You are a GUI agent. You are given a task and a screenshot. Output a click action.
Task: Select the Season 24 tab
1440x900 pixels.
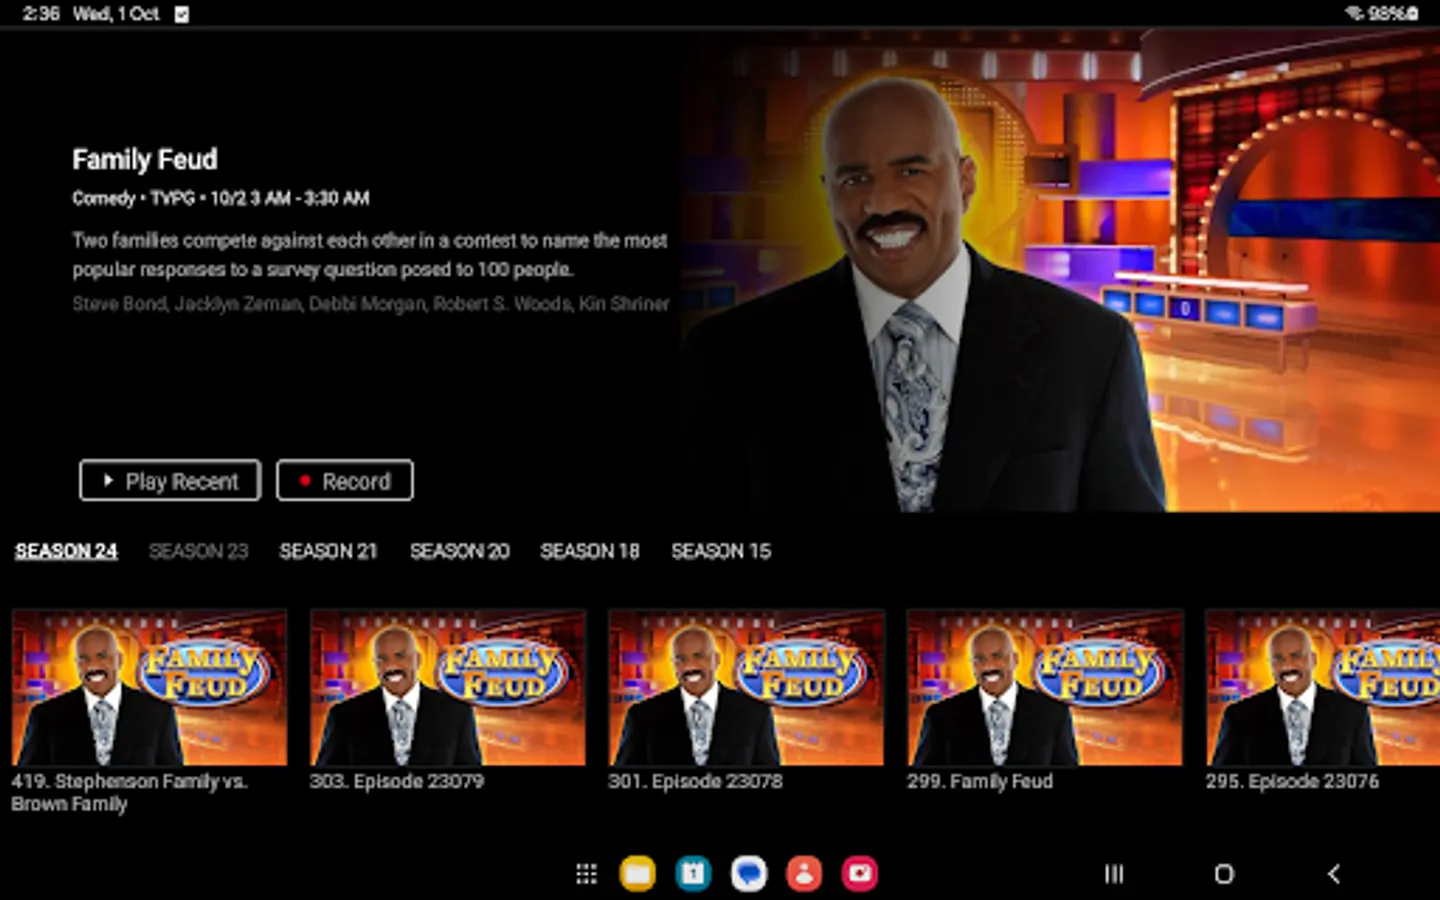coord(66,551)
